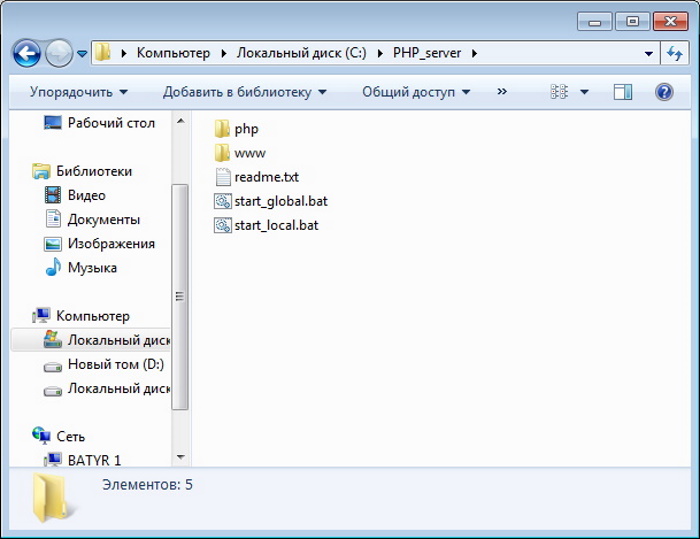Screen dimensions: 700x539
Task: Click the Библиотеки icon
Action: coord(41,171)
